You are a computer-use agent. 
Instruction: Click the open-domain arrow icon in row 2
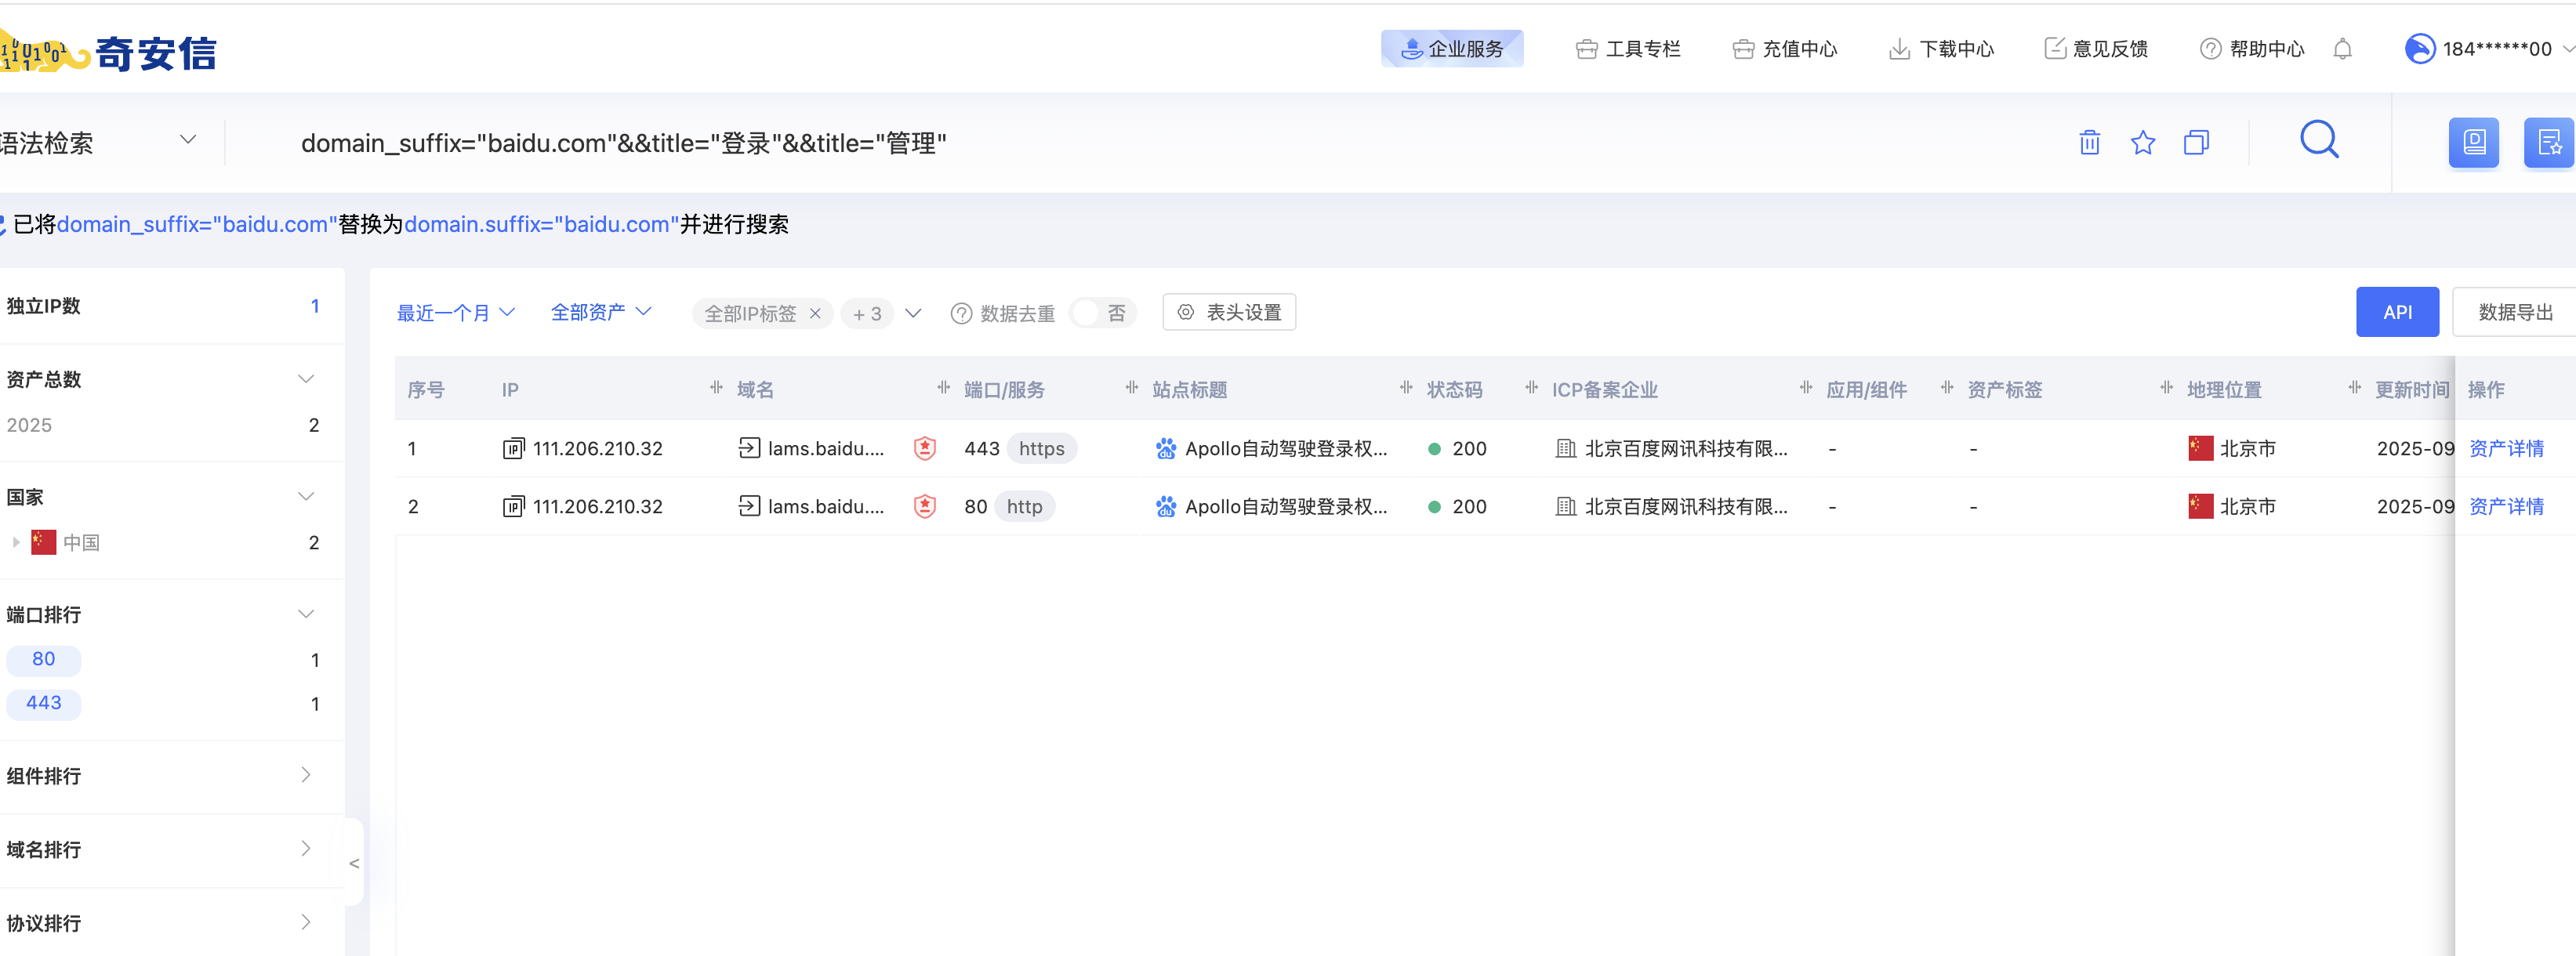point(749,506)
